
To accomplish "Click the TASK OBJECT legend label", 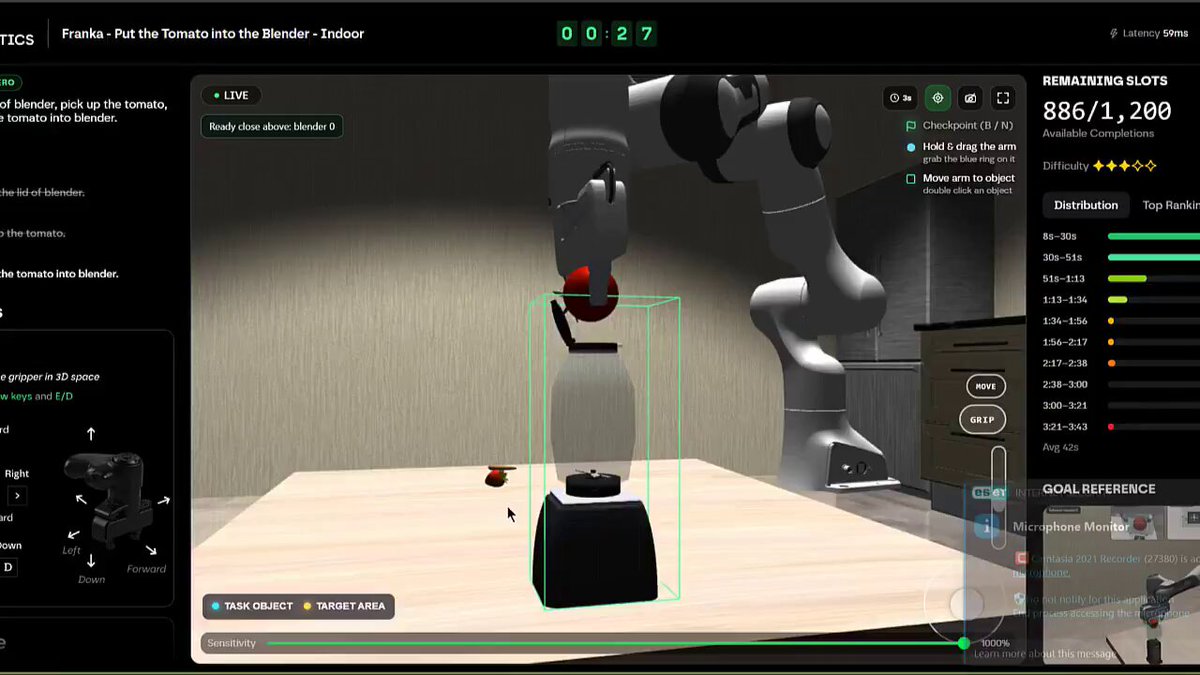I will [x=253, y=606].
